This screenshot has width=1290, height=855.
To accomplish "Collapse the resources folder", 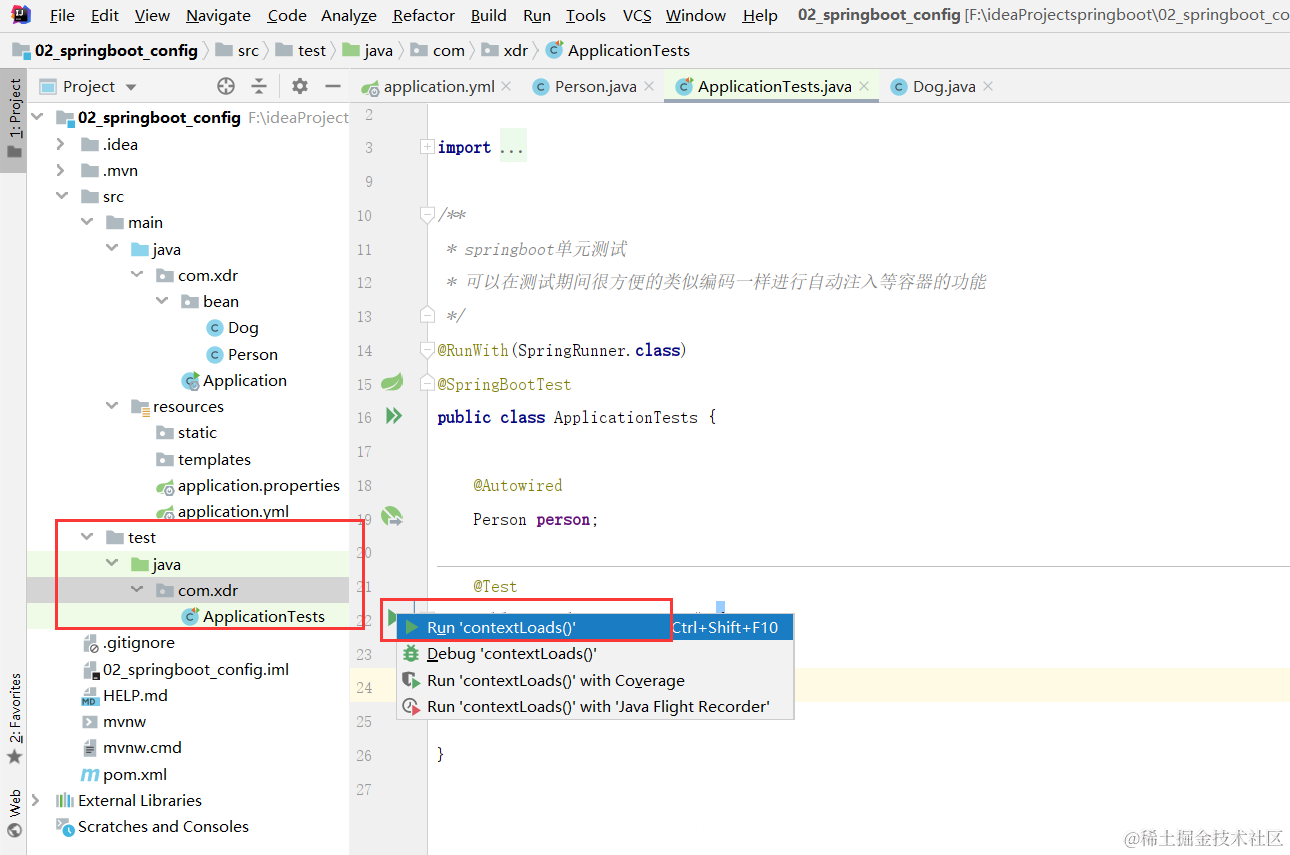I will pyautogui.click(x=112, y=407).
